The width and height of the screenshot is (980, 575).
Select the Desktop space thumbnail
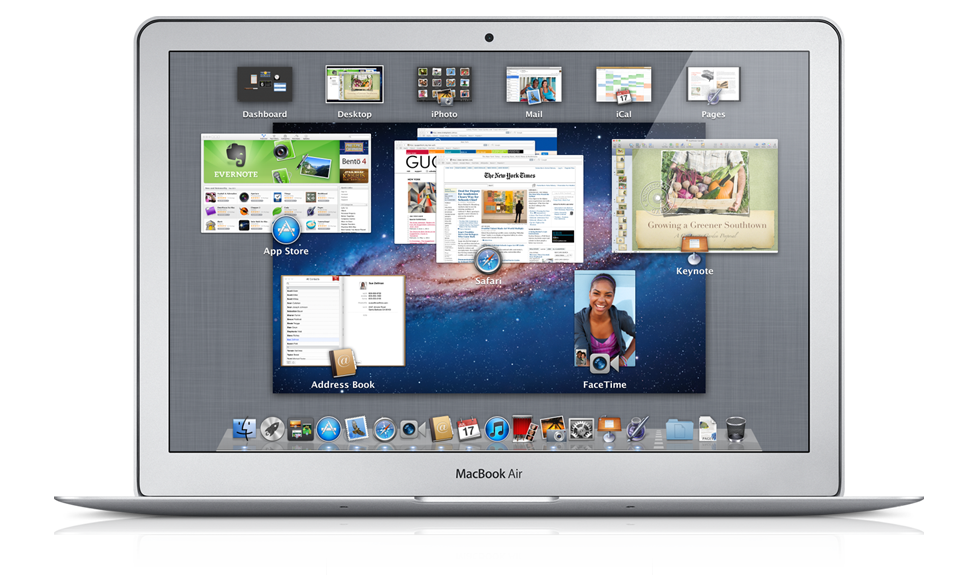click(354, 85)
